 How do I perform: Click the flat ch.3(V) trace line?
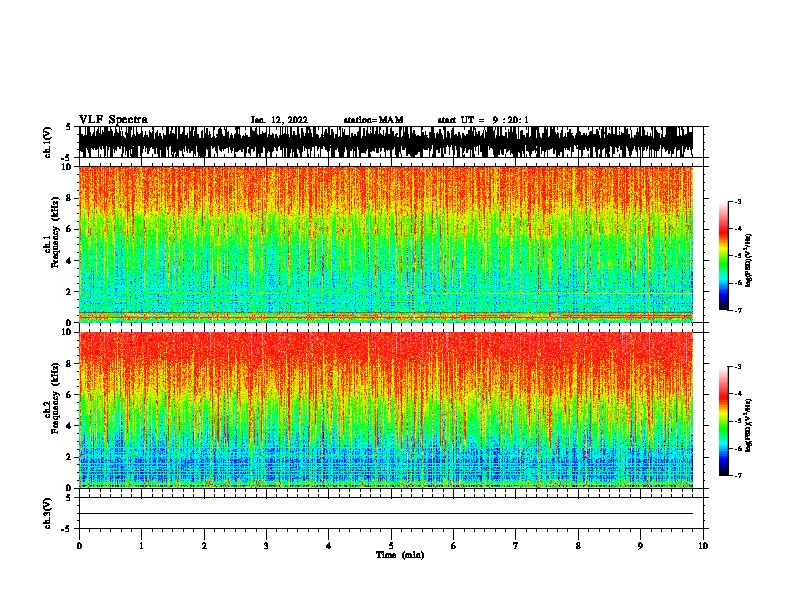click(x=386, y=514)
